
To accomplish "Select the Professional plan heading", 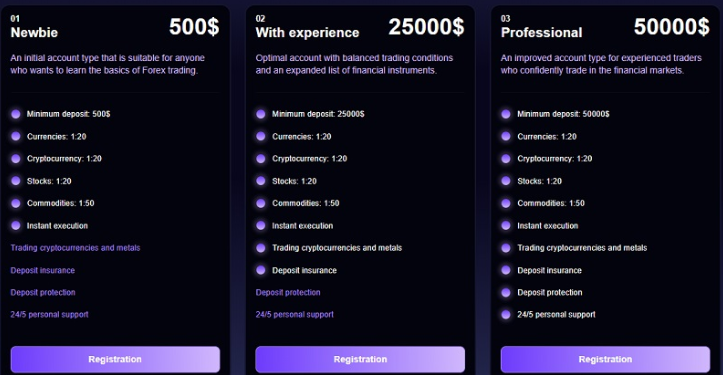I will 541,32.
